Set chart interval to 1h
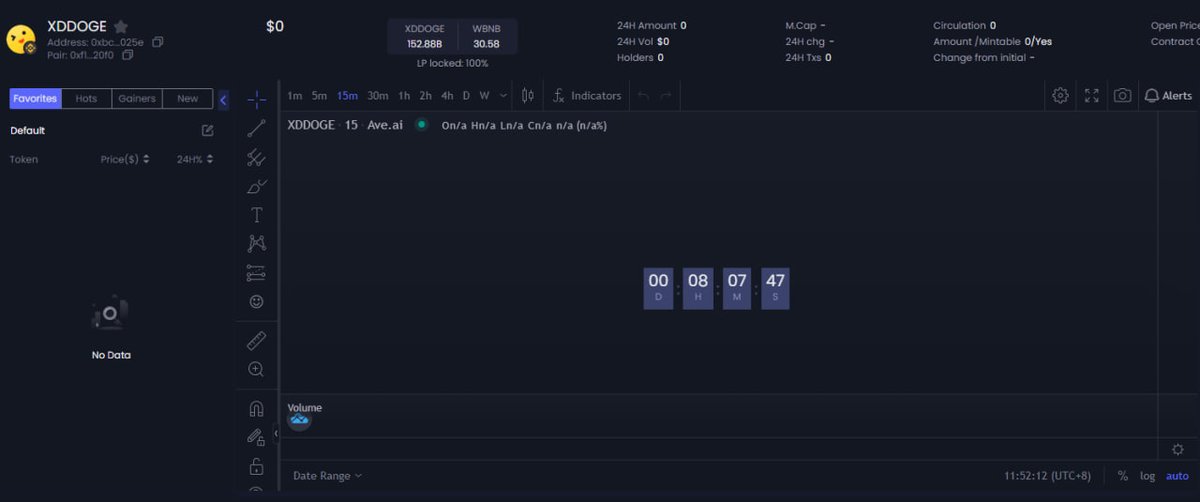Image resolution: width=1200 pixels, height=502 pixels. coord(404,95)
